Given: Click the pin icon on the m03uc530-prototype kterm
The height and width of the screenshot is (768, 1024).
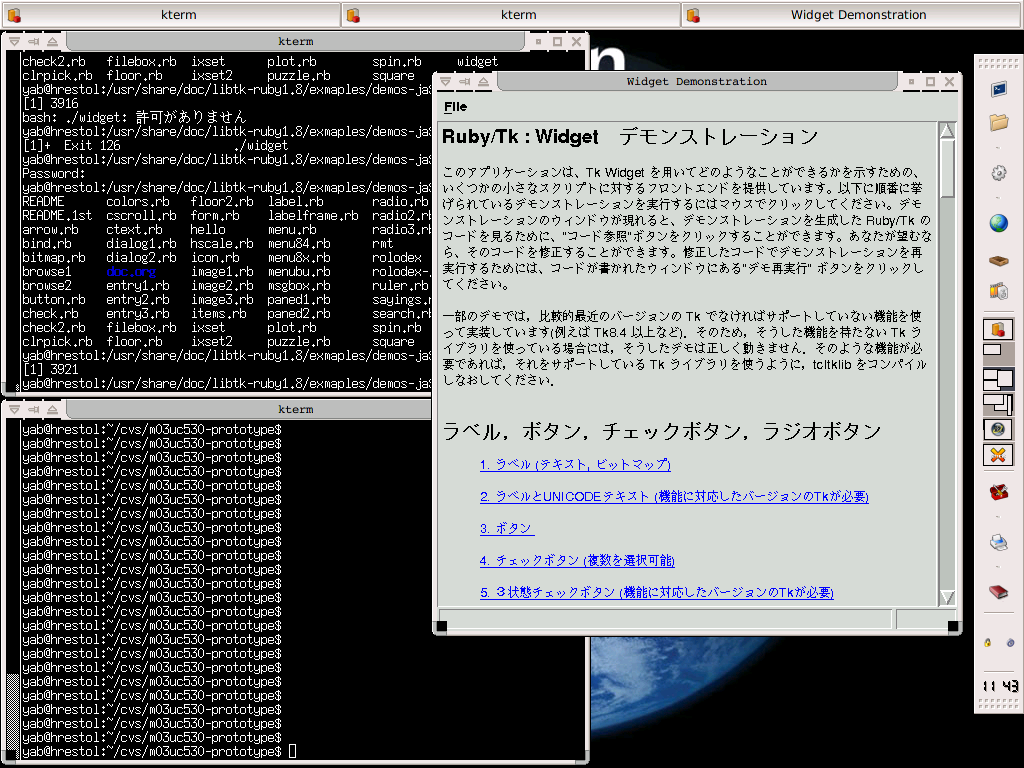Looking at the screenshot, I should (x=33, y=409).
